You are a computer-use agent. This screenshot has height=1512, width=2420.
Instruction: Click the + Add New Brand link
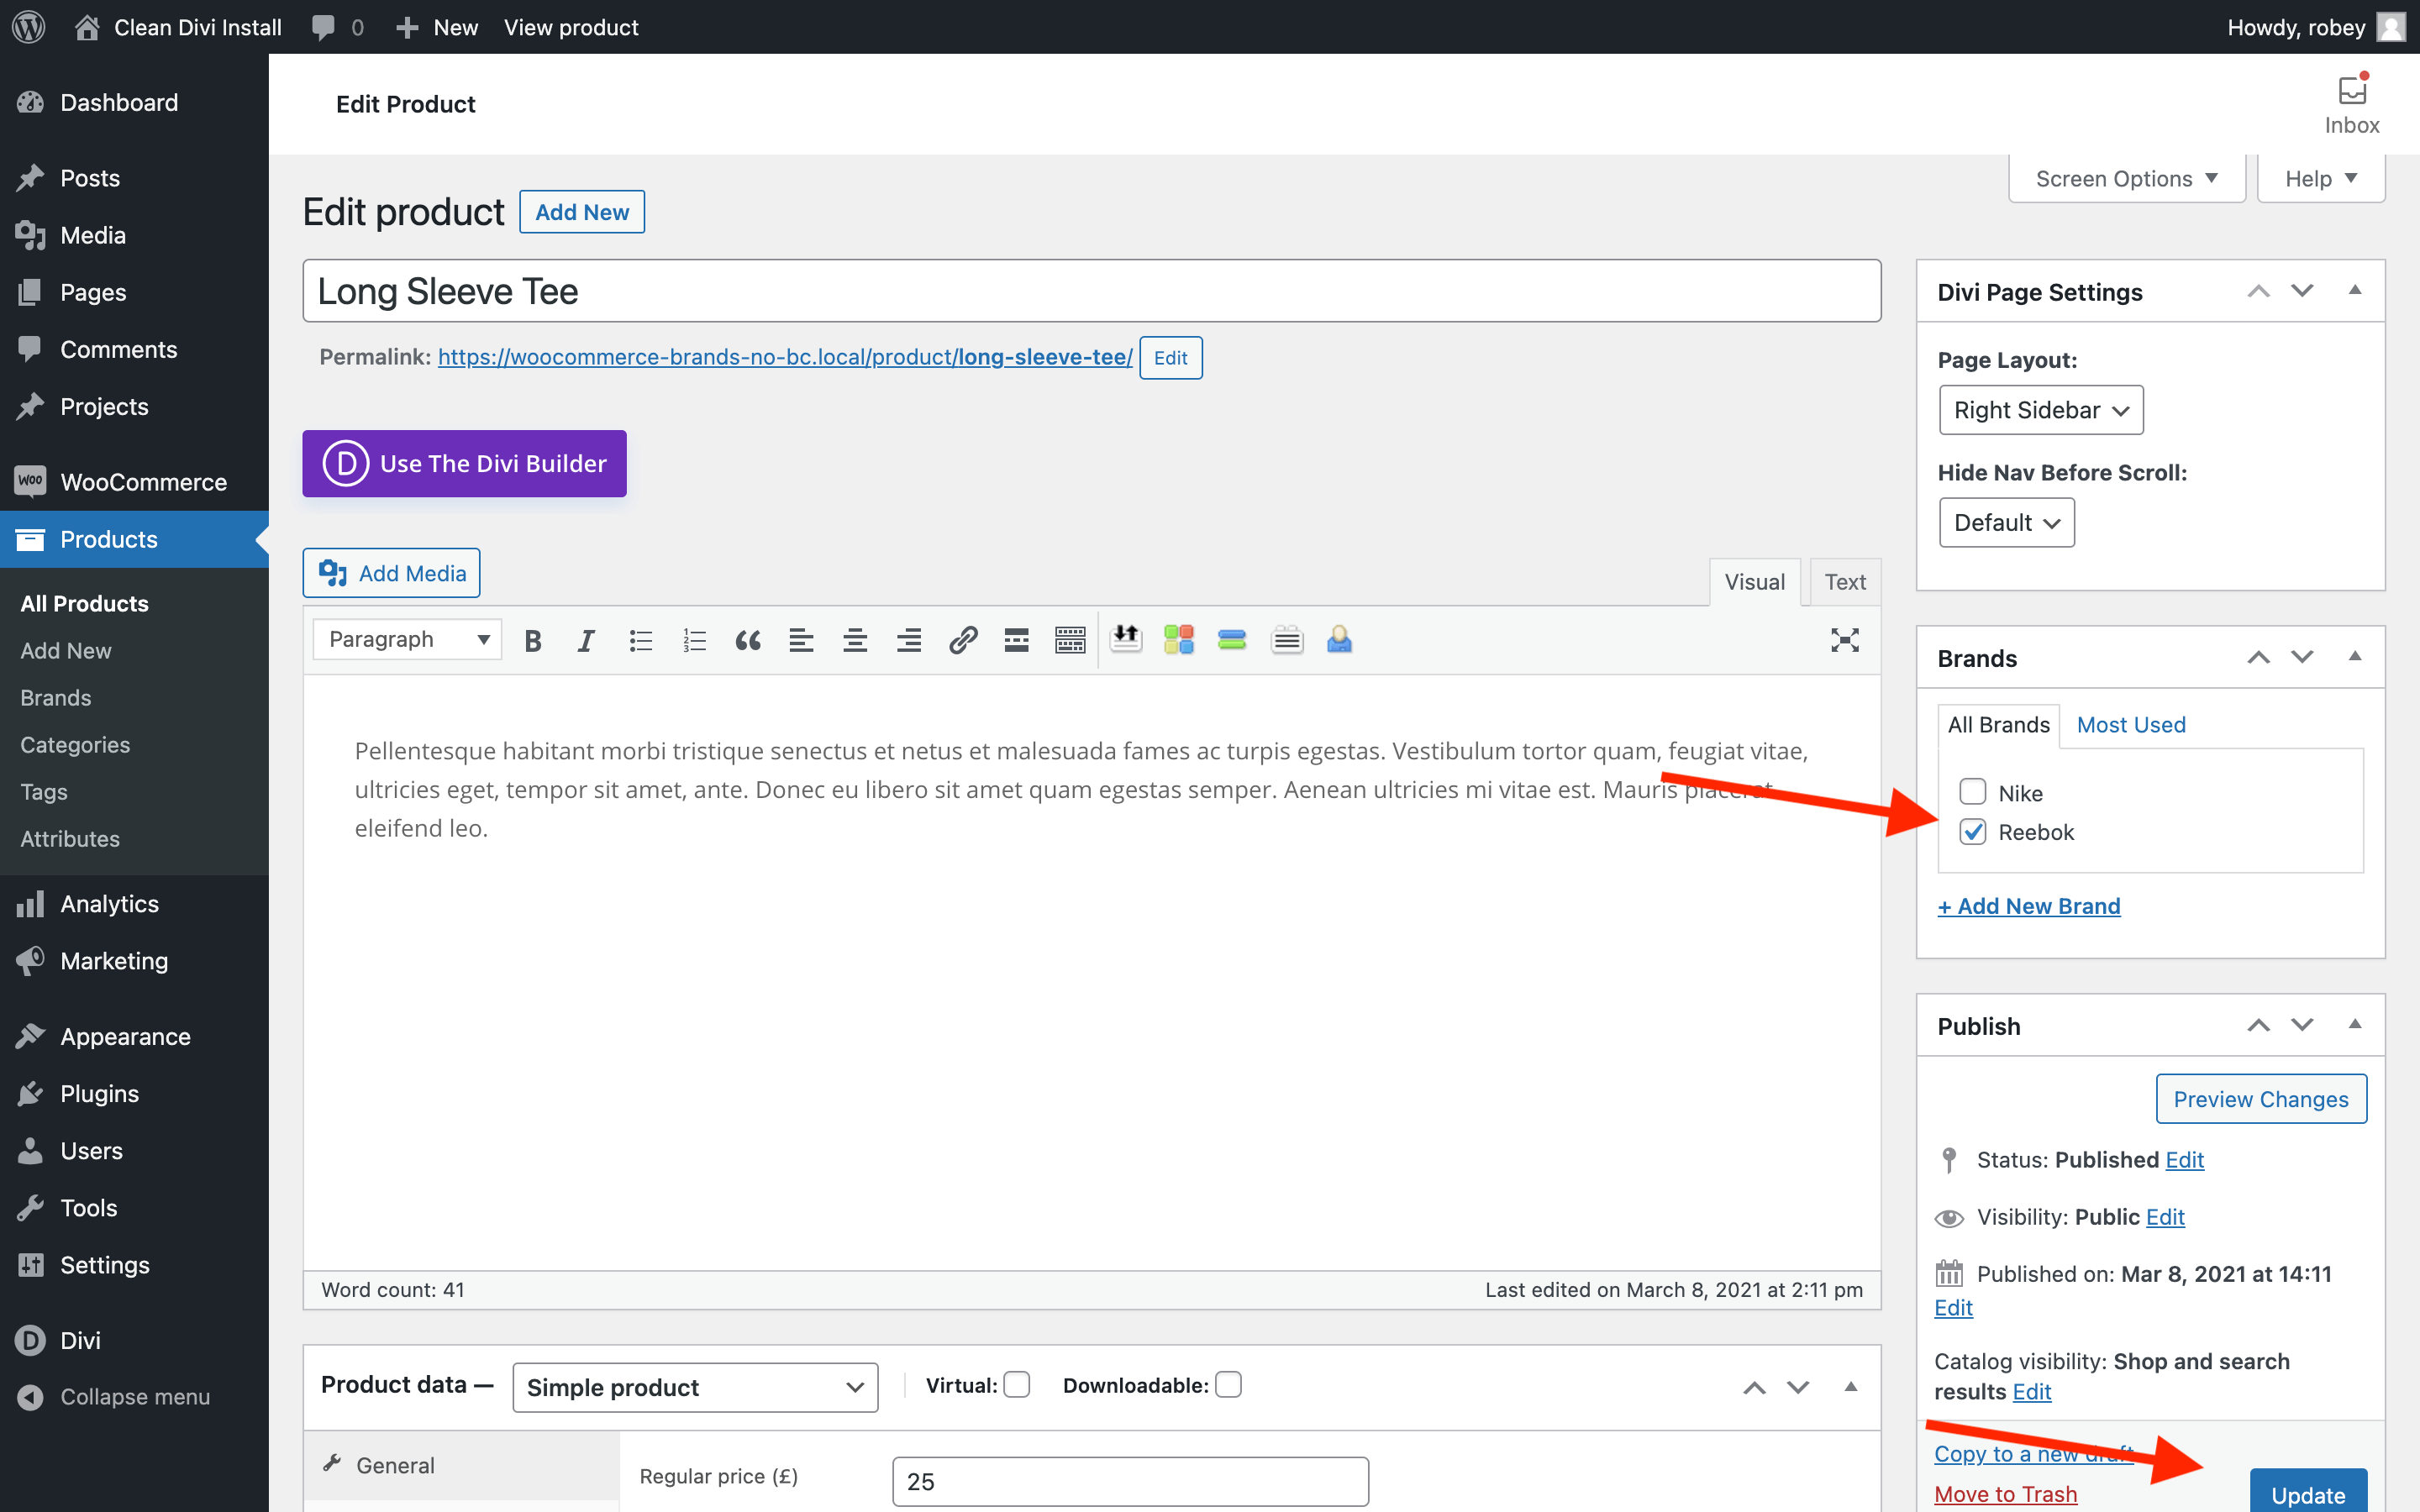[x=2028, y=906]
